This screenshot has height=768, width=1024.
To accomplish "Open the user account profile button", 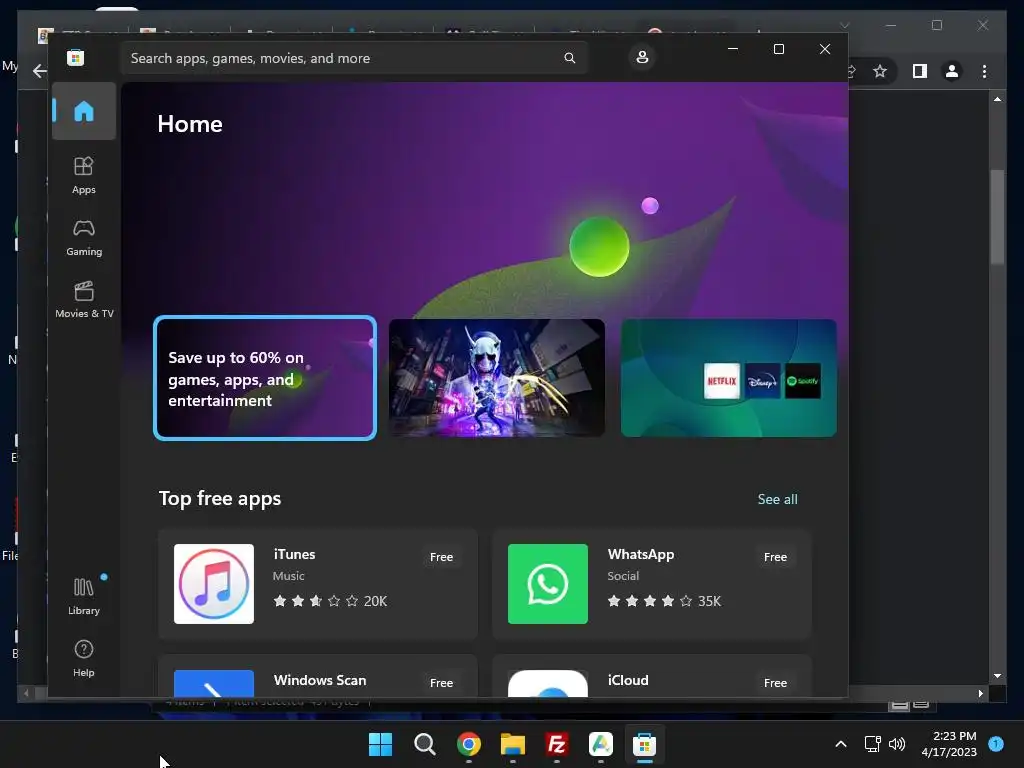I will point(642,57).
